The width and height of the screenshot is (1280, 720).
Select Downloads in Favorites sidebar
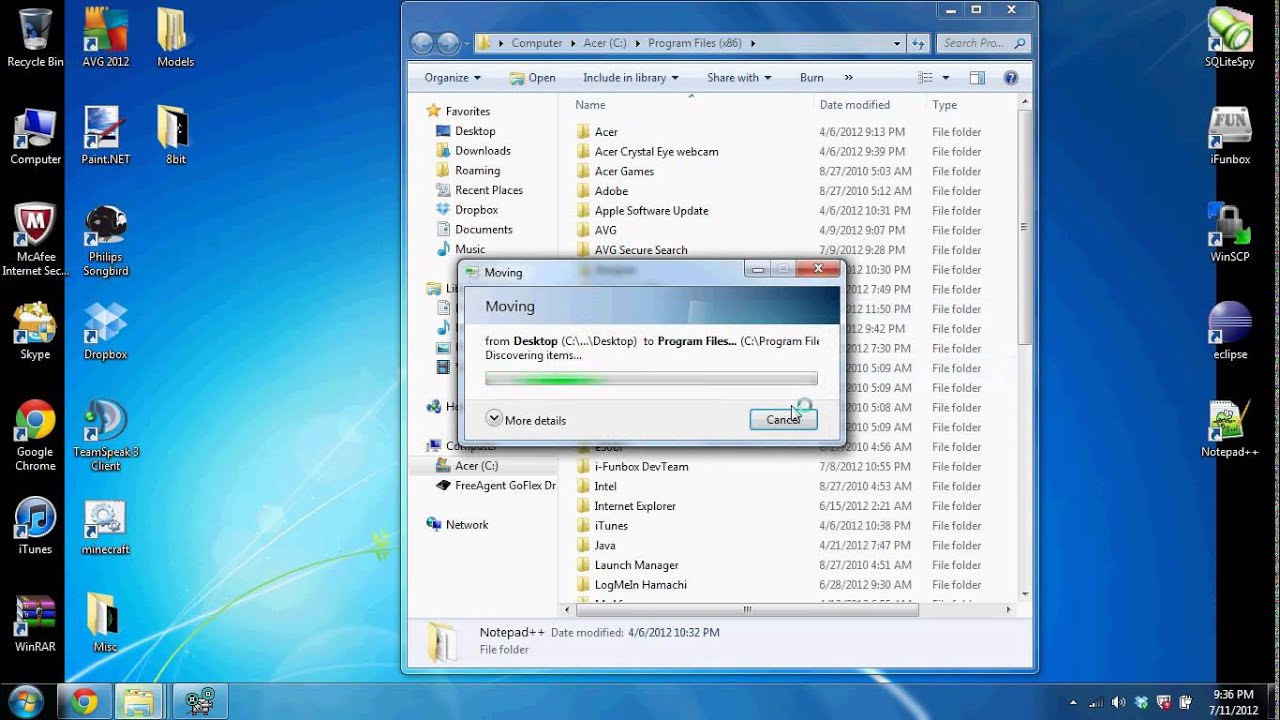pyautogui.click(x=482, y=151)
